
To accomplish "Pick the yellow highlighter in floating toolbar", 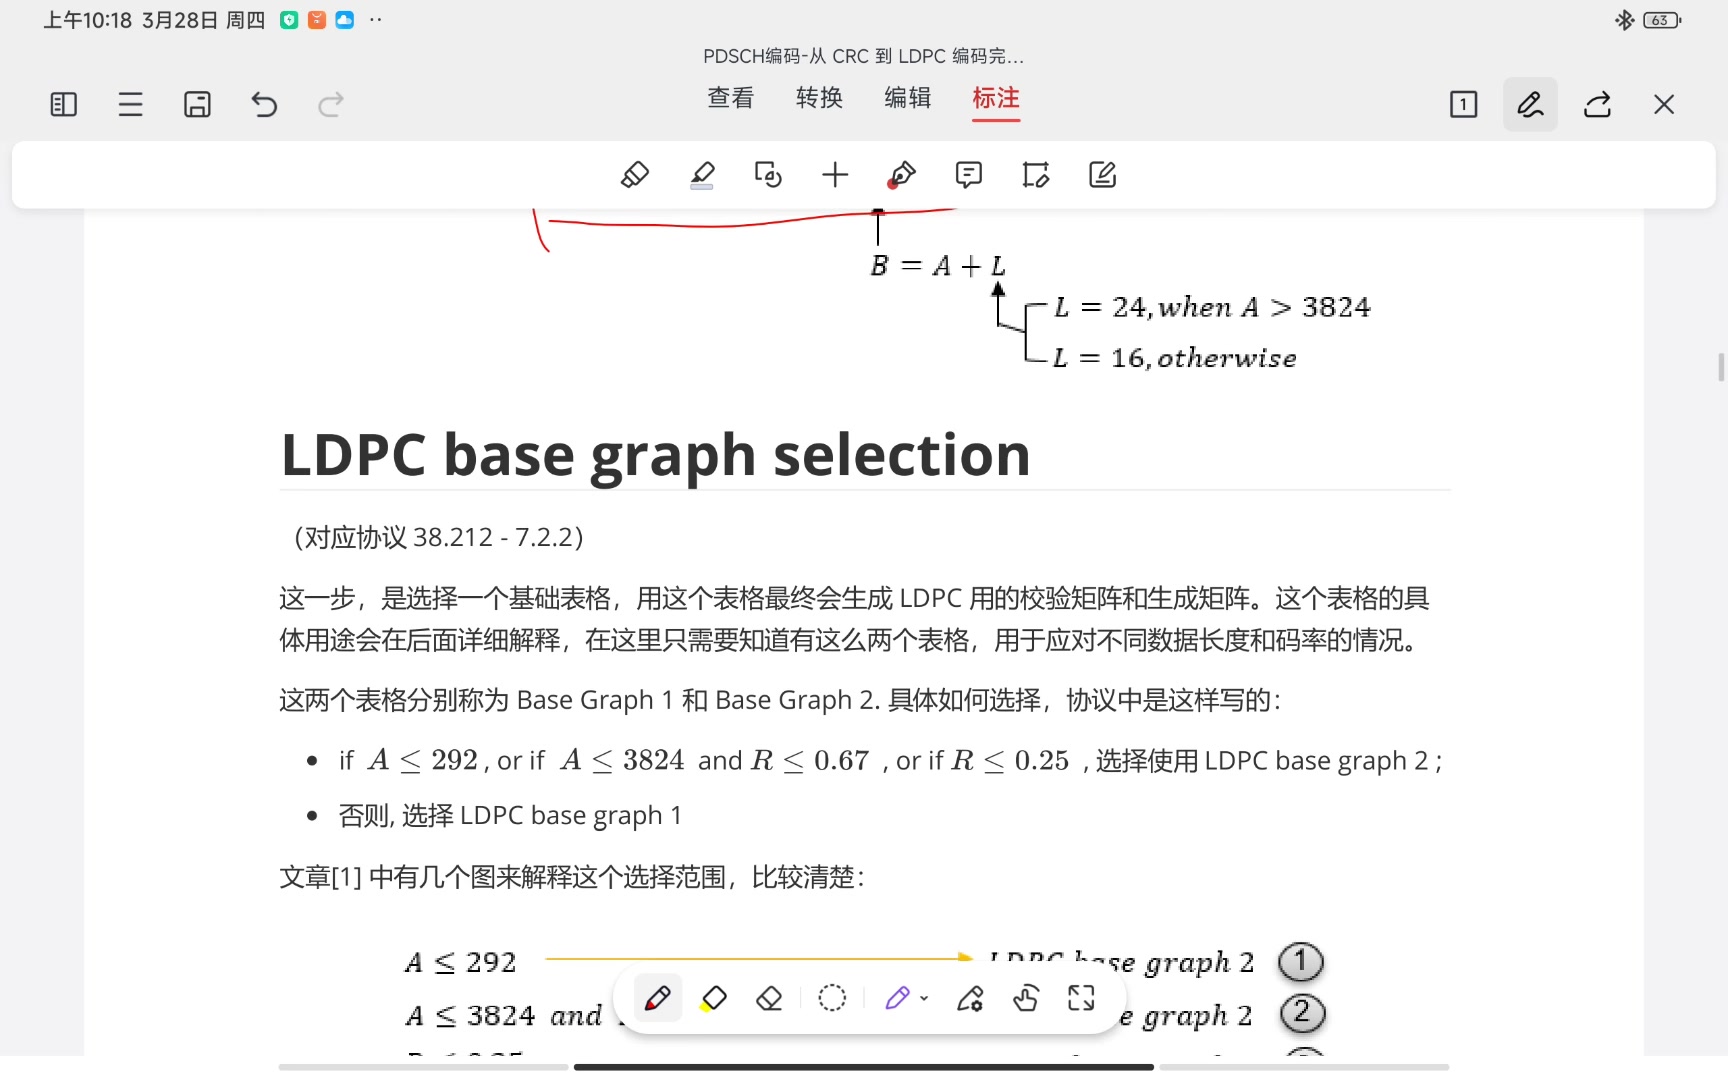I will point(713,998).
